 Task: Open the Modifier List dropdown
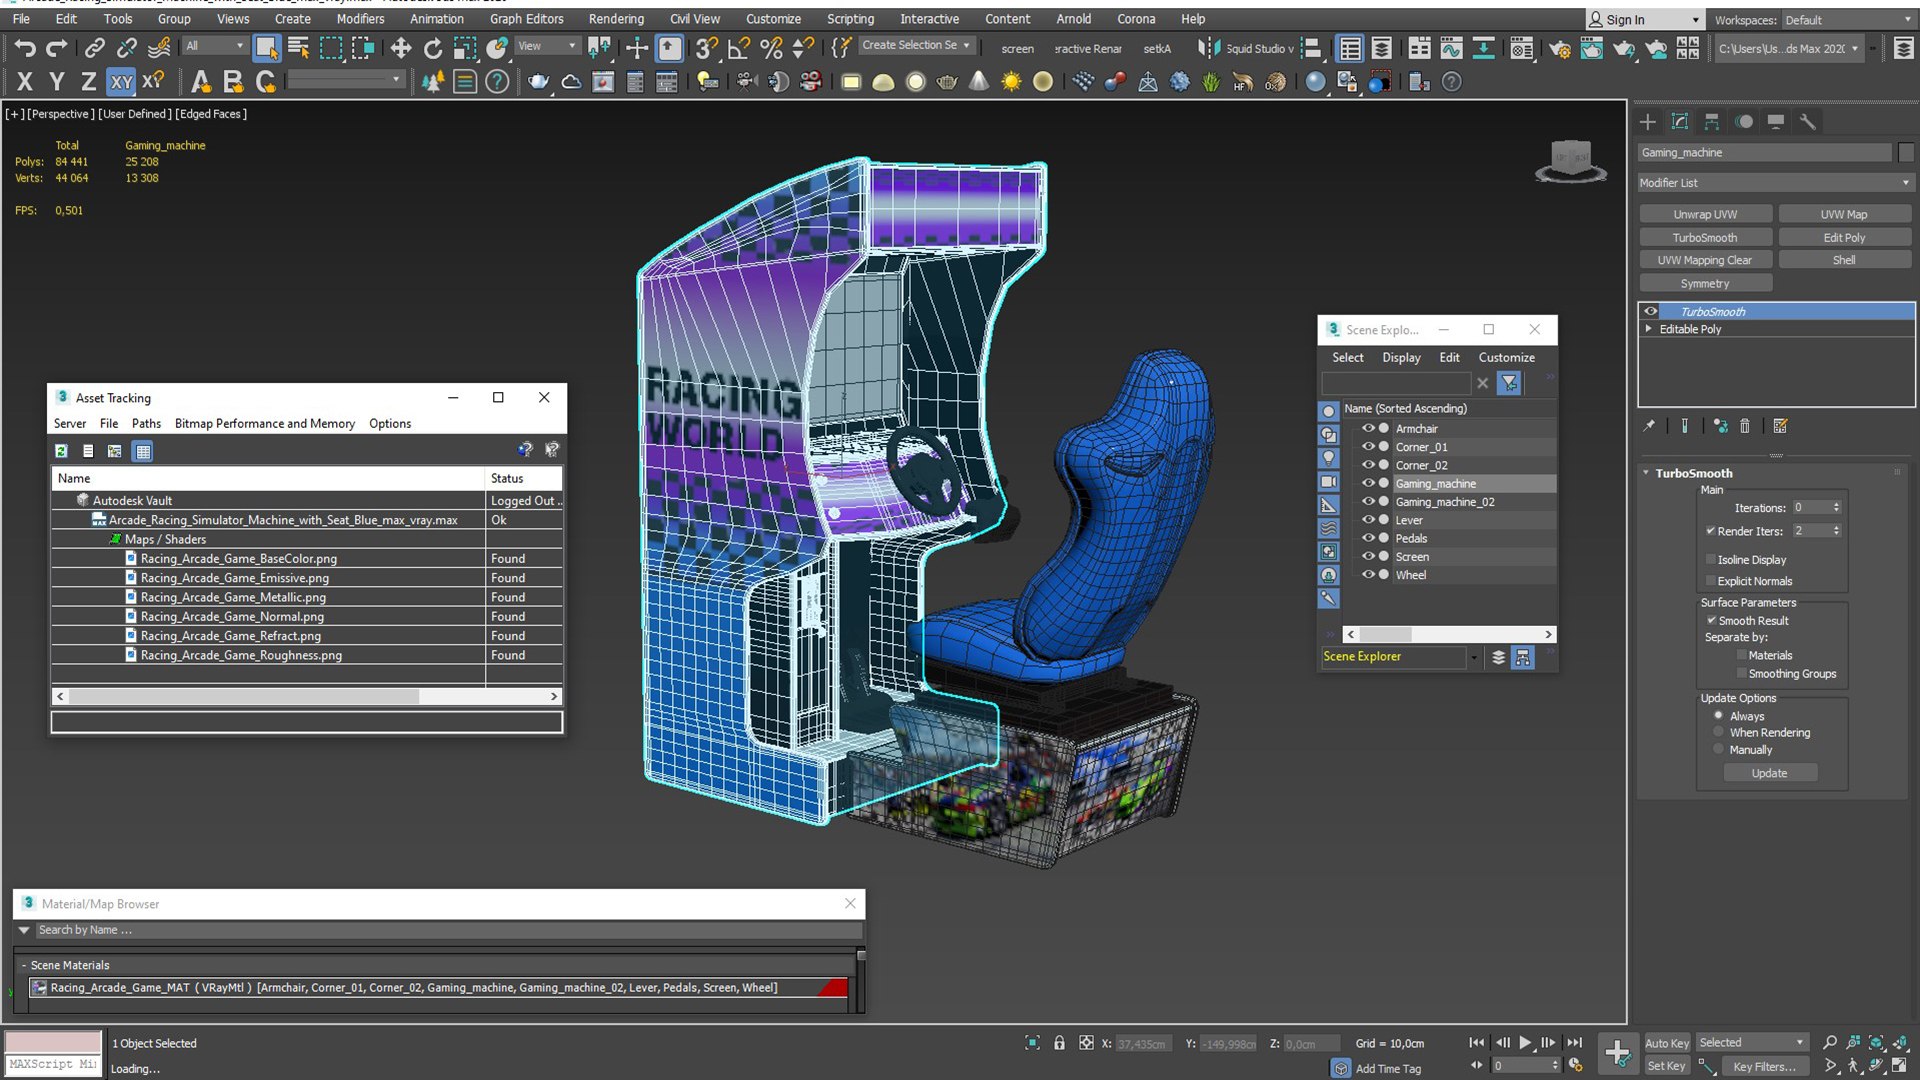1775,183
